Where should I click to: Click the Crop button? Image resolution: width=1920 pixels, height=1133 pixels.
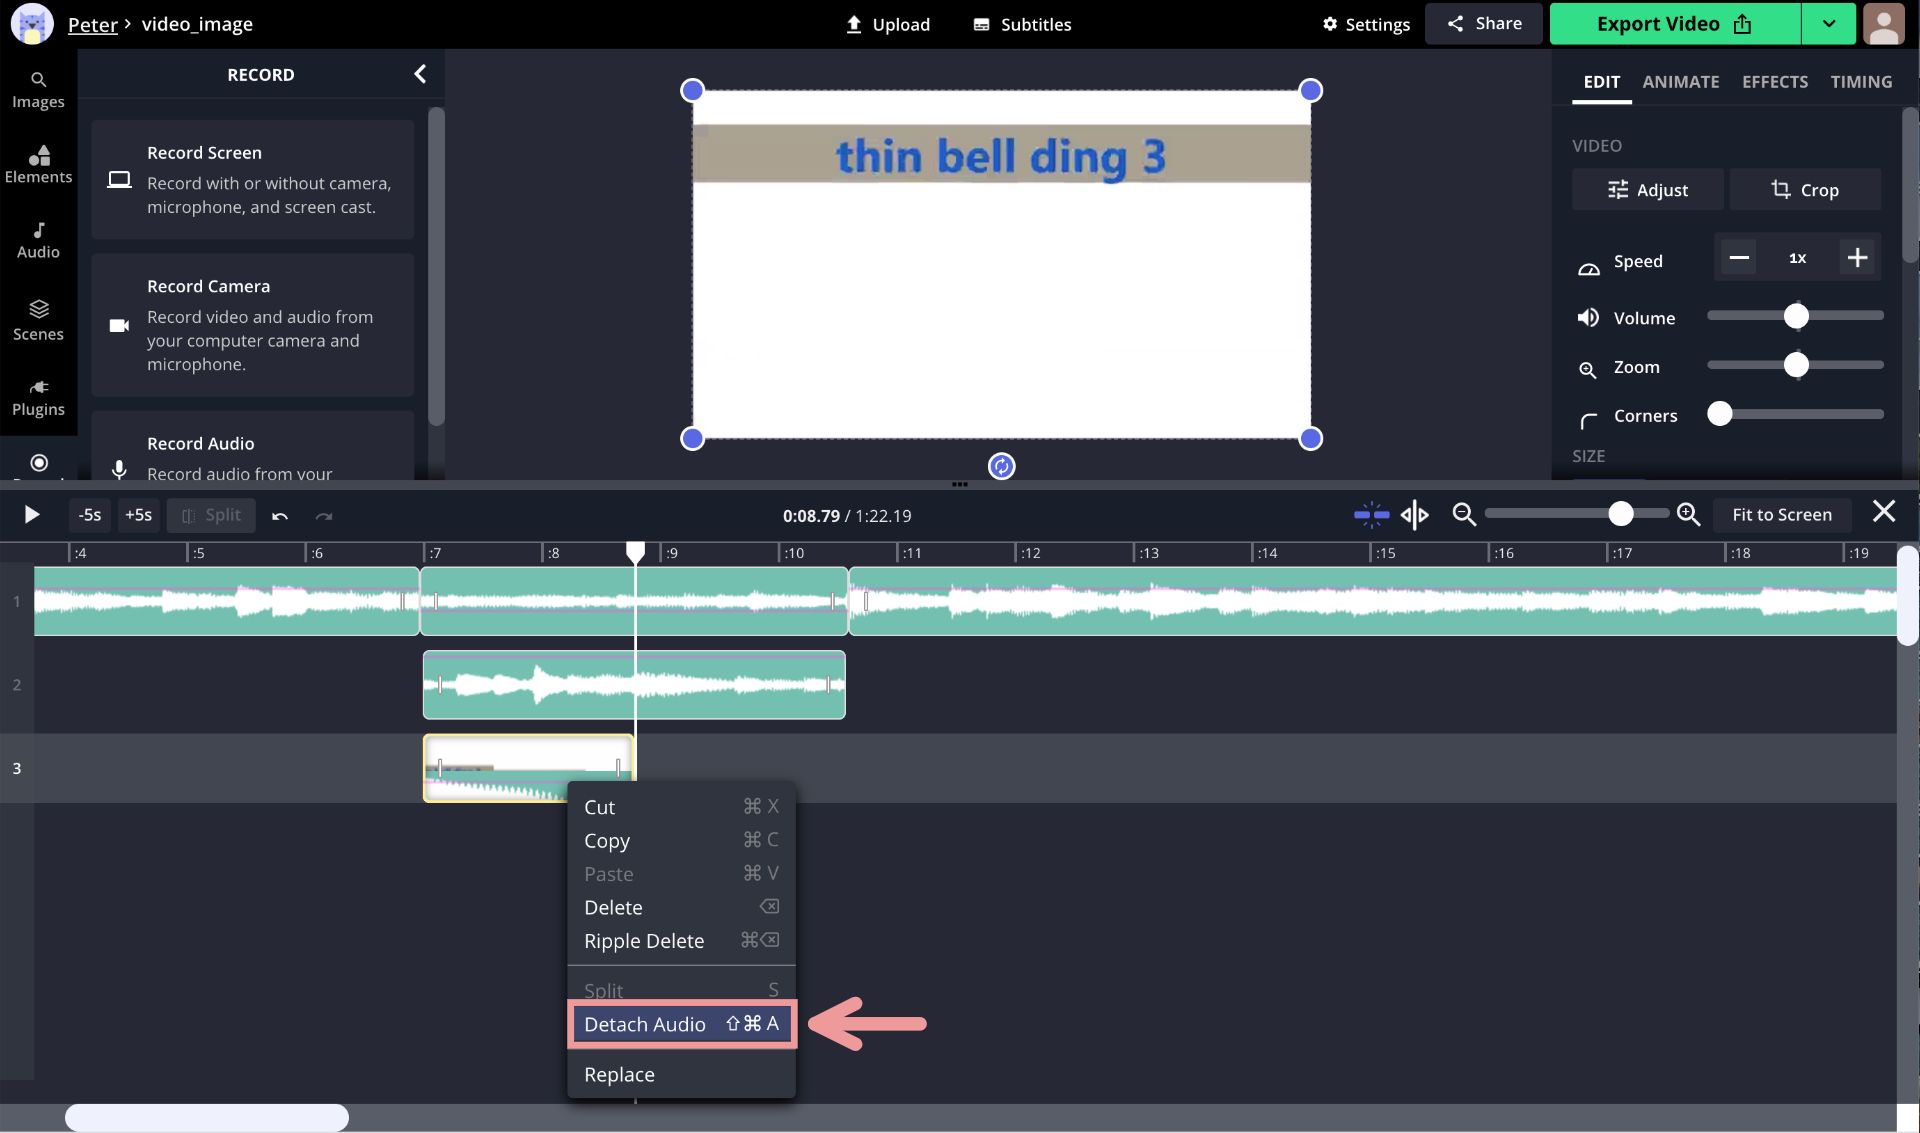pyautogui.click(x=1805, y=190)
